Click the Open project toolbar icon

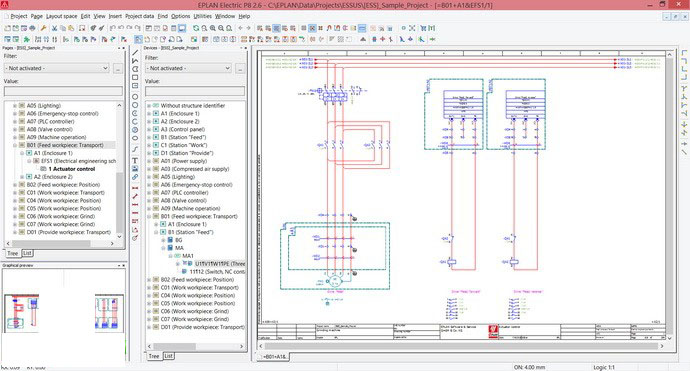pos(15,28)
